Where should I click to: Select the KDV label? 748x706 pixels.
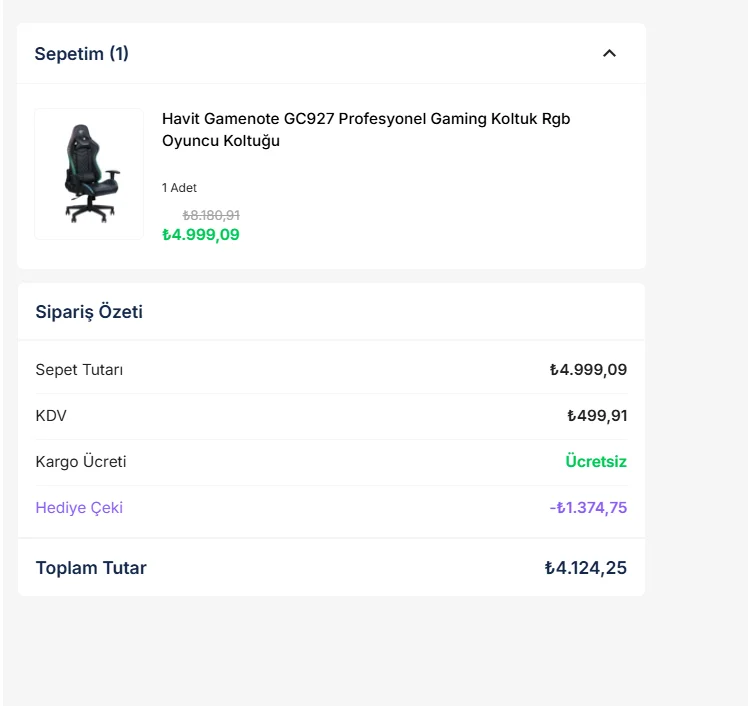(x=51, y=416)
